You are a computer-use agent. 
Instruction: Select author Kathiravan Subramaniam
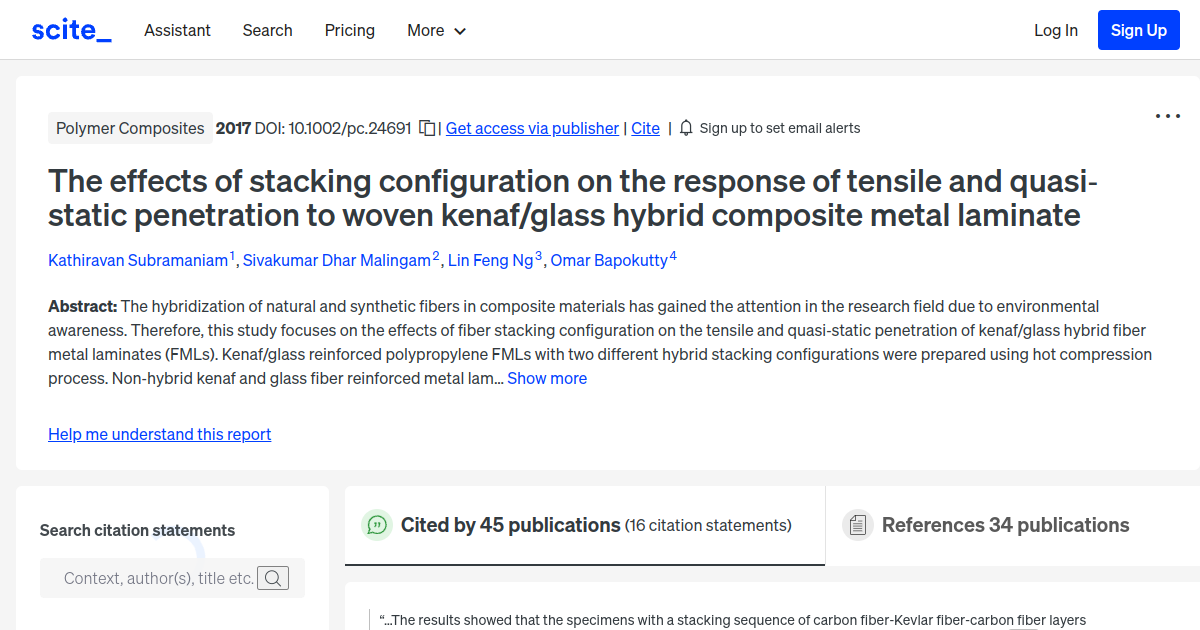138,260
